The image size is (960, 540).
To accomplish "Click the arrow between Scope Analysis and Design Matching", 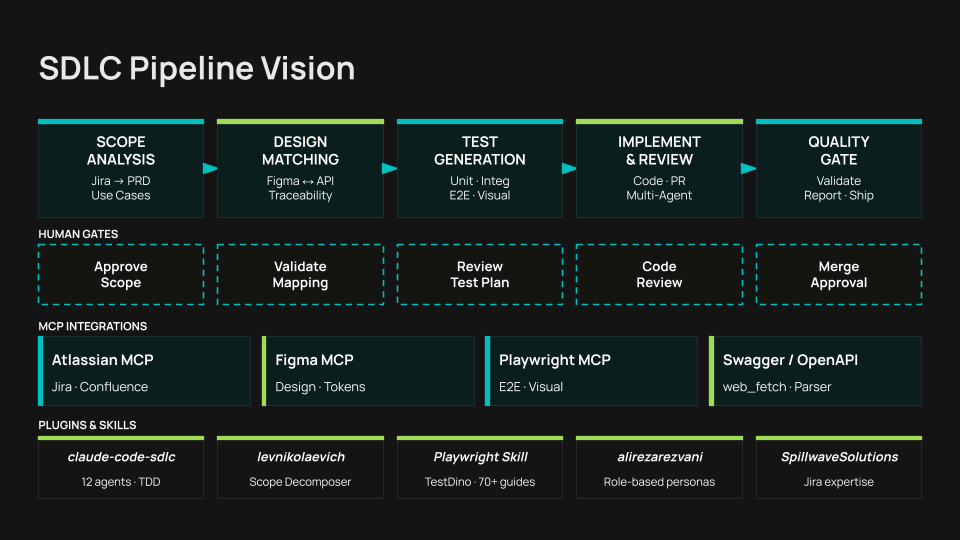I will click(x=210, y=168).
